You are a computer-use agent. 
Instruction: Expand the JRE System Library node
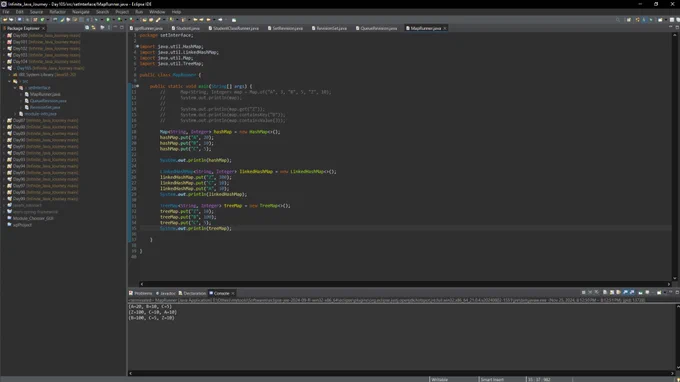tap(10, 75)
